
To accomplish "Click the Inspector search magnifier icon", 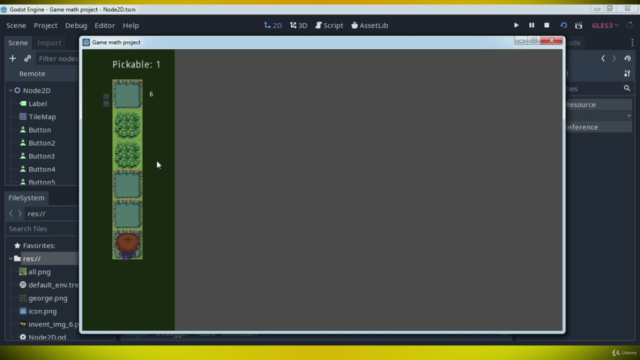I will click(627, 88).
